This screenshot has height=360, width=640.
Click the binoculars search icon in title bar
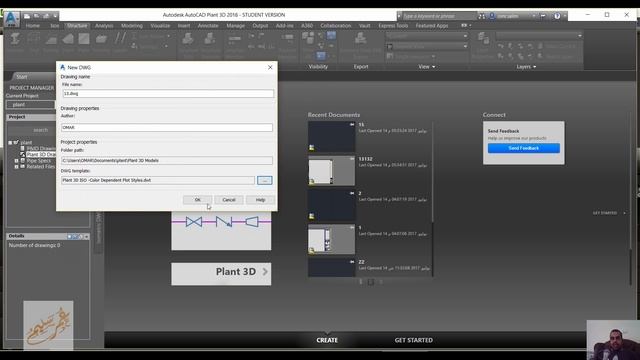[x=482, y=16]
